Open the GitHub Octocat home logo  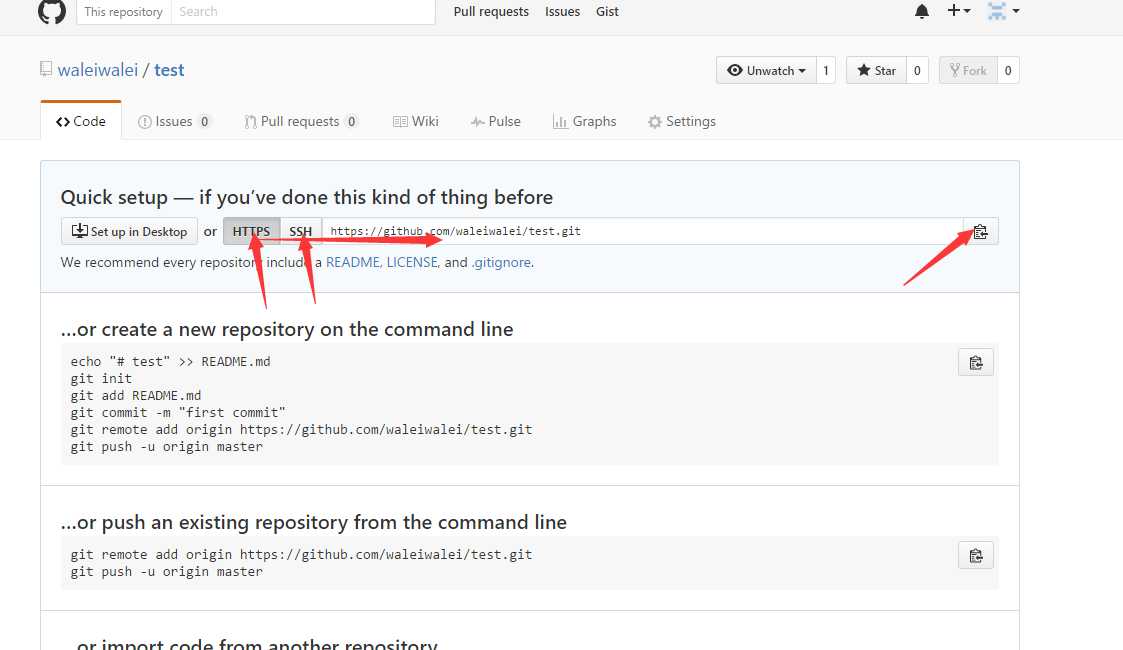click(x=52, y=11)
